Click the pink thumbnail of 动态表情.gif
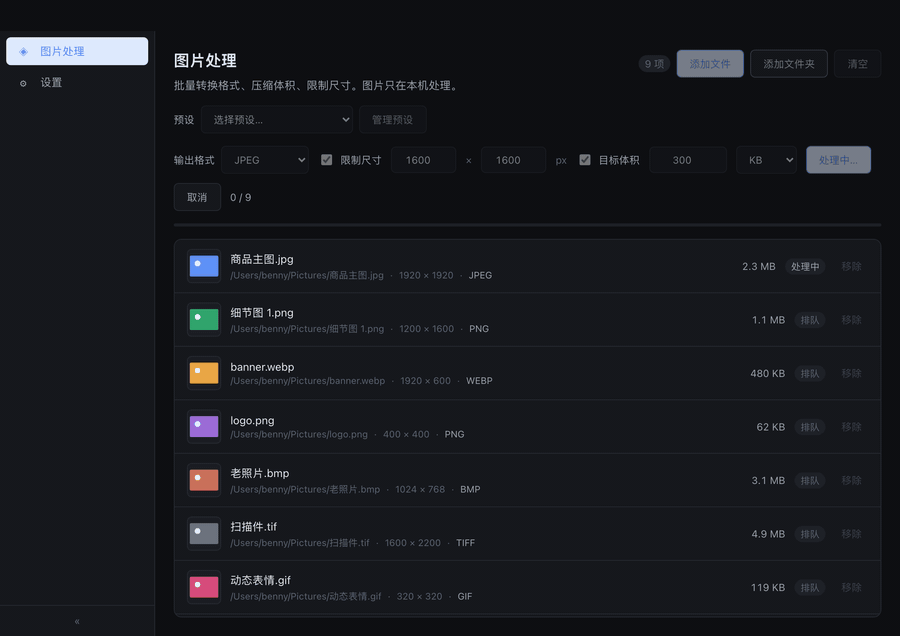Viewport: 900px width, 636px height. [x=204, y=587]
